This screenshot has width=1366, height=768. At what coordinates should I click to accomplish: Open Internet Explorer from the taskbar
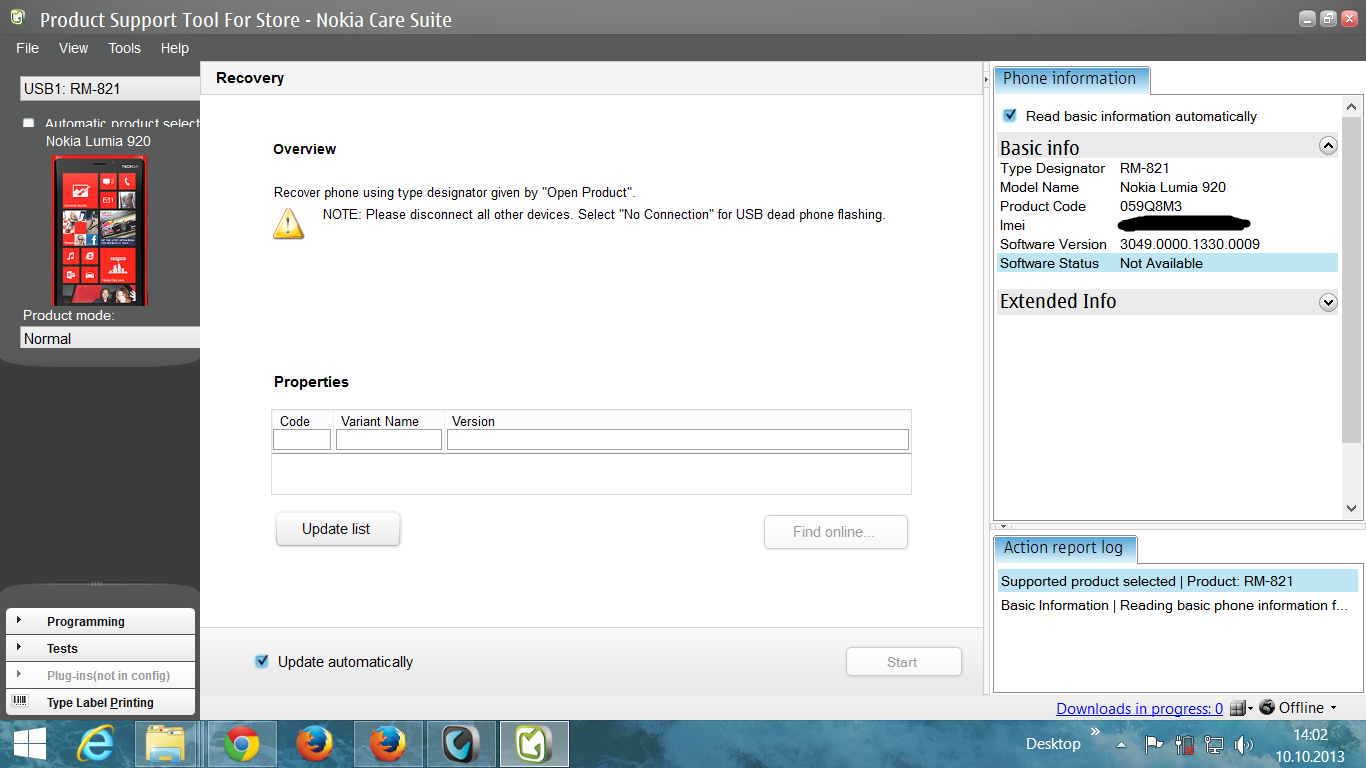click(95, 744)
